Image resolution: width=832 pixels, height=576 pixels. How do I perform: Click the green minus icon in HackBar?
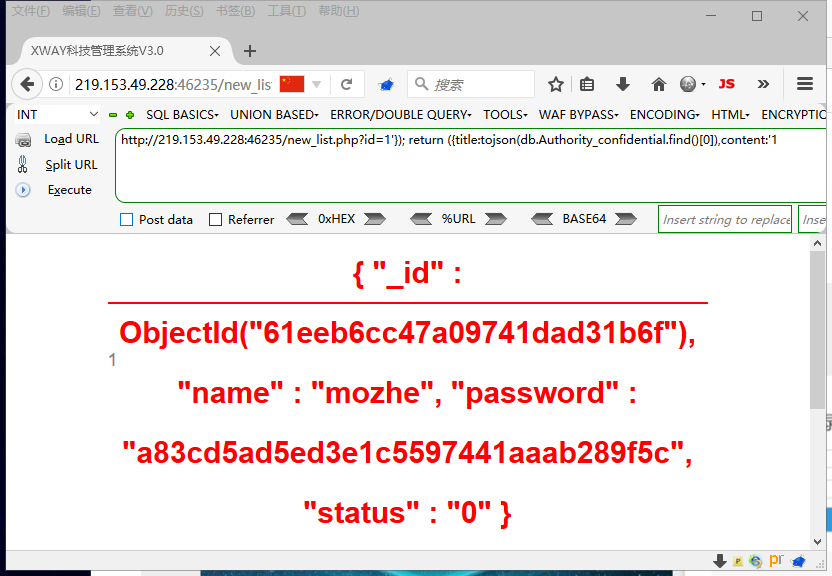(x=112, y=115)
